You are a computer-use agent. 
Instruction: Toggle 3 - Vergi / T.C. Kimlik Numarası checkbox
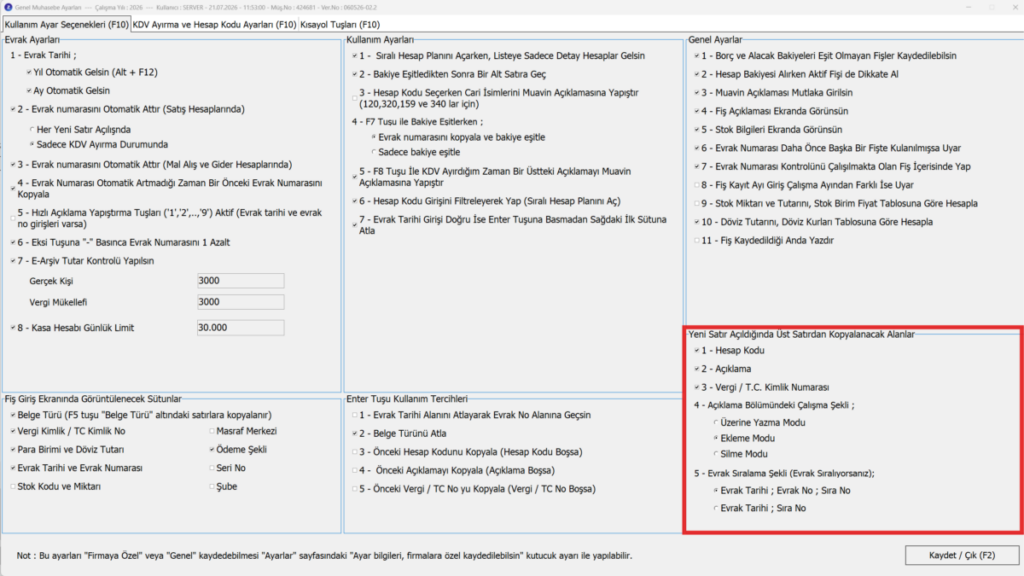click(x=697, y=387)
